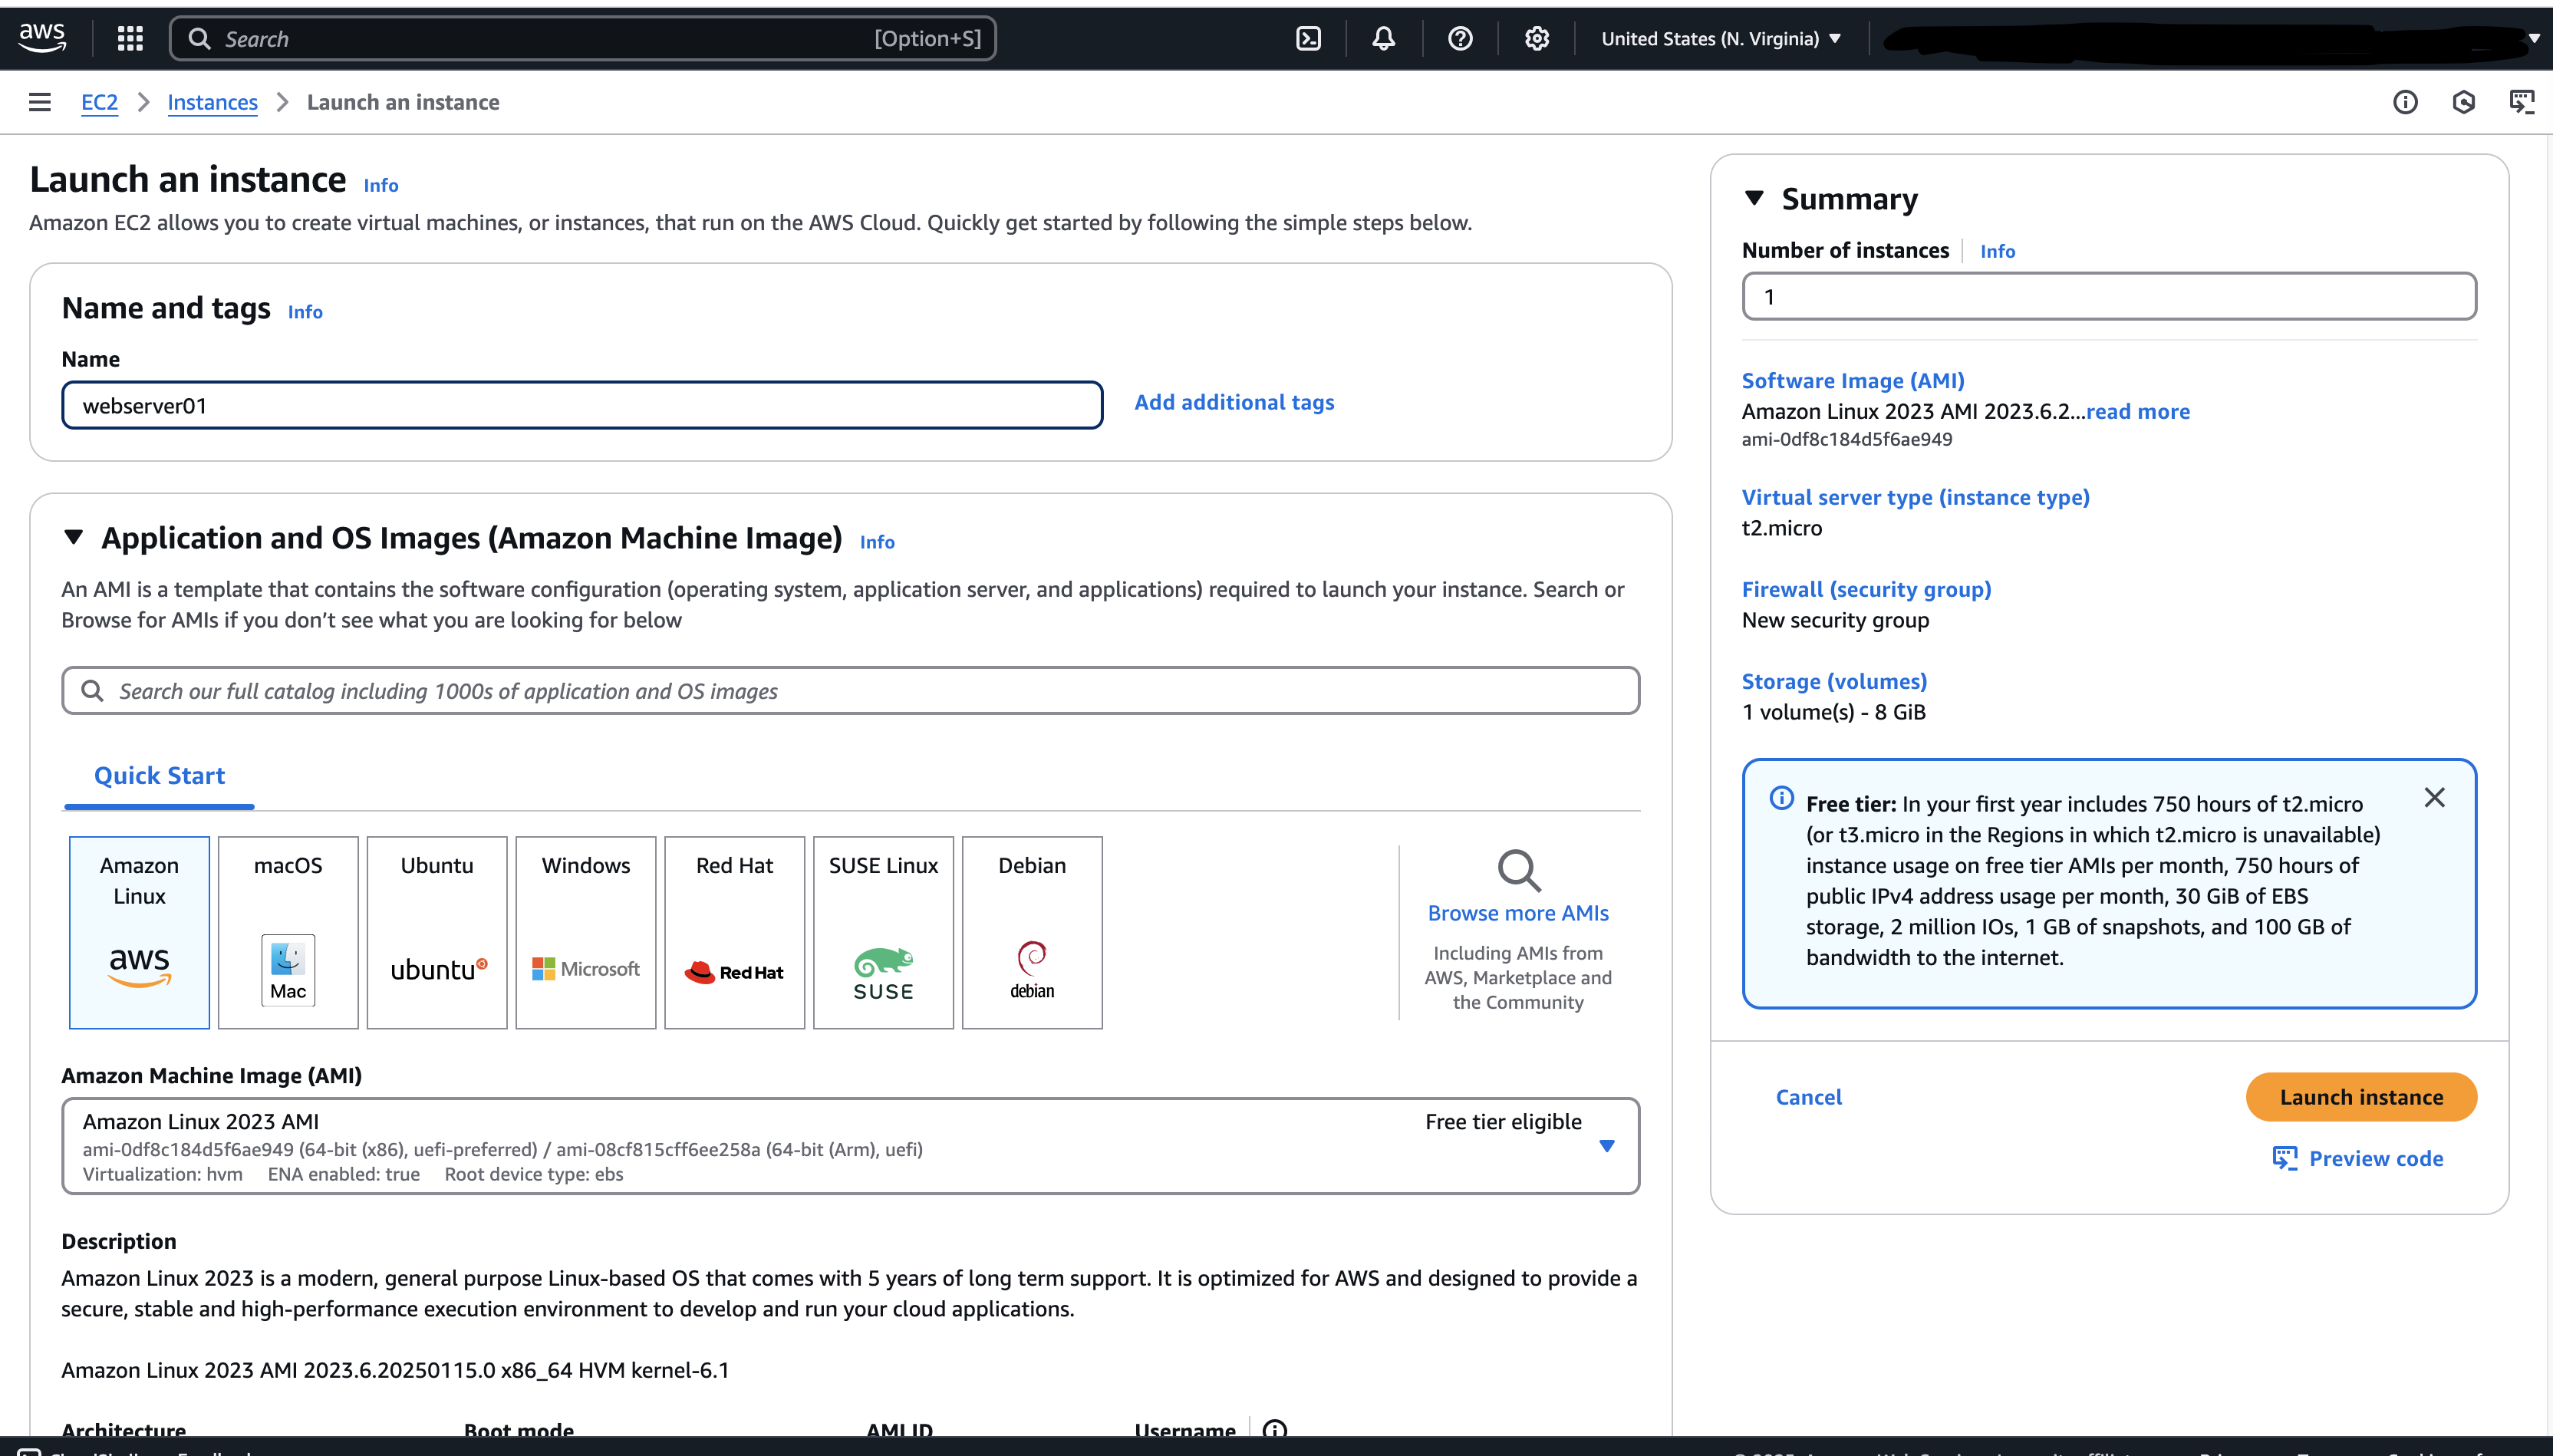The image size is (2553, 1456).
Task: Open the Services grid menu icon
Action: [x=130, y=38]
